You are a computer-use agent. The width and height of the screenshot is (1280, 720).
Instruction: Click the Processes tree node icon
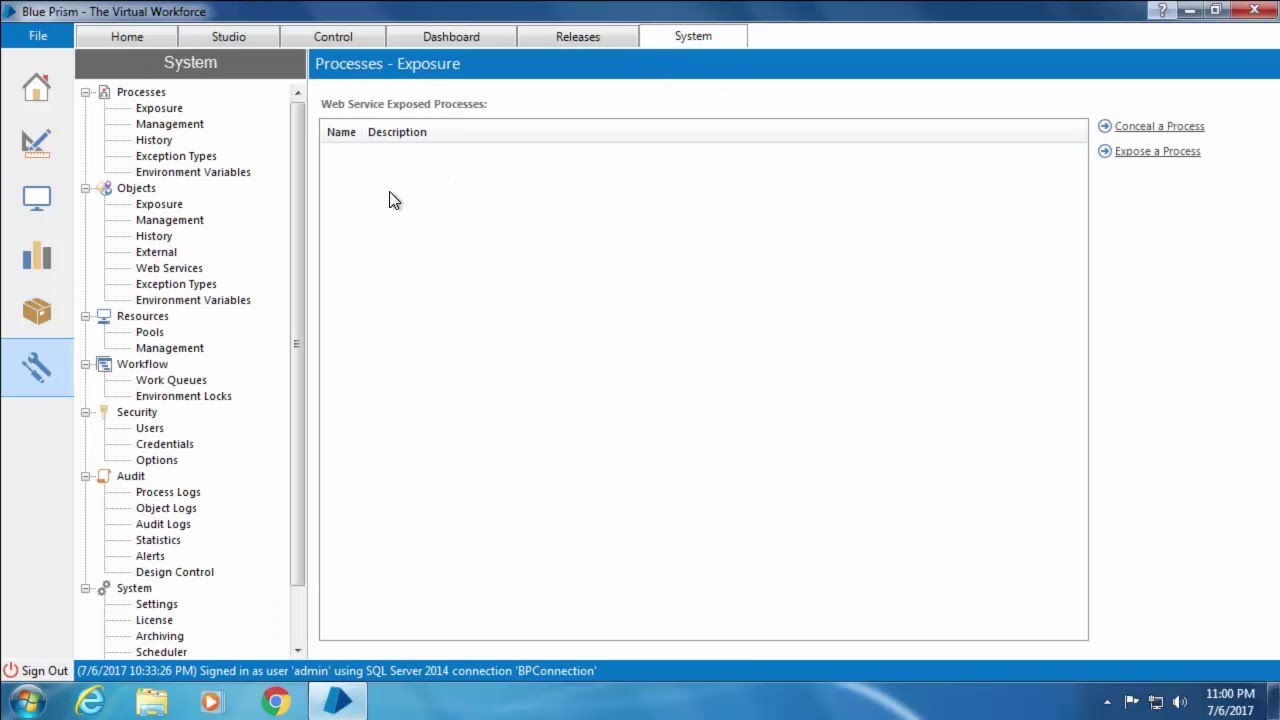tap(104, 92)
